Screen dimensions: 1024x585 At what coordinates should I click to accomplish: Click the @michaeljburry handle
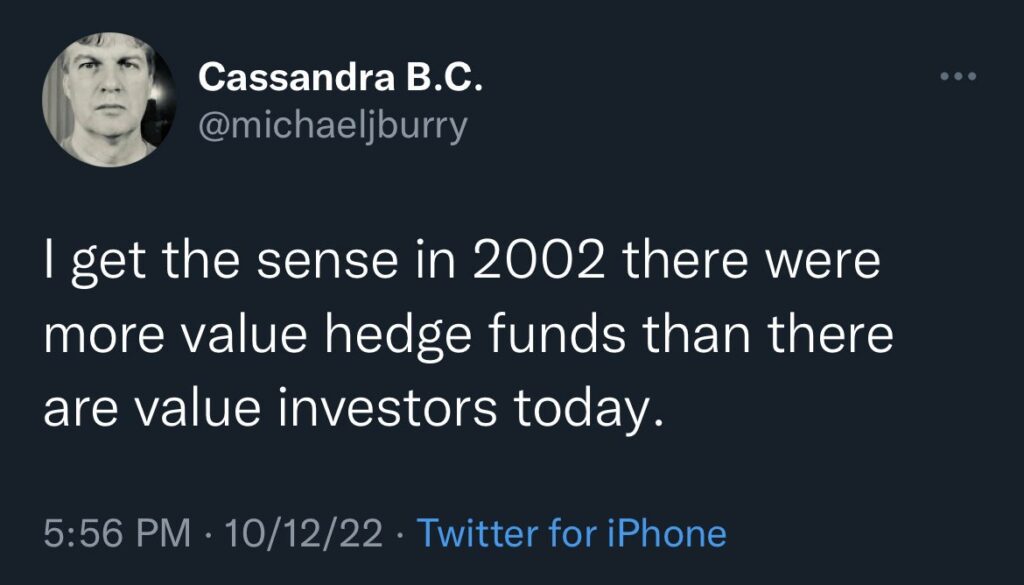click(x=332, y=128)
